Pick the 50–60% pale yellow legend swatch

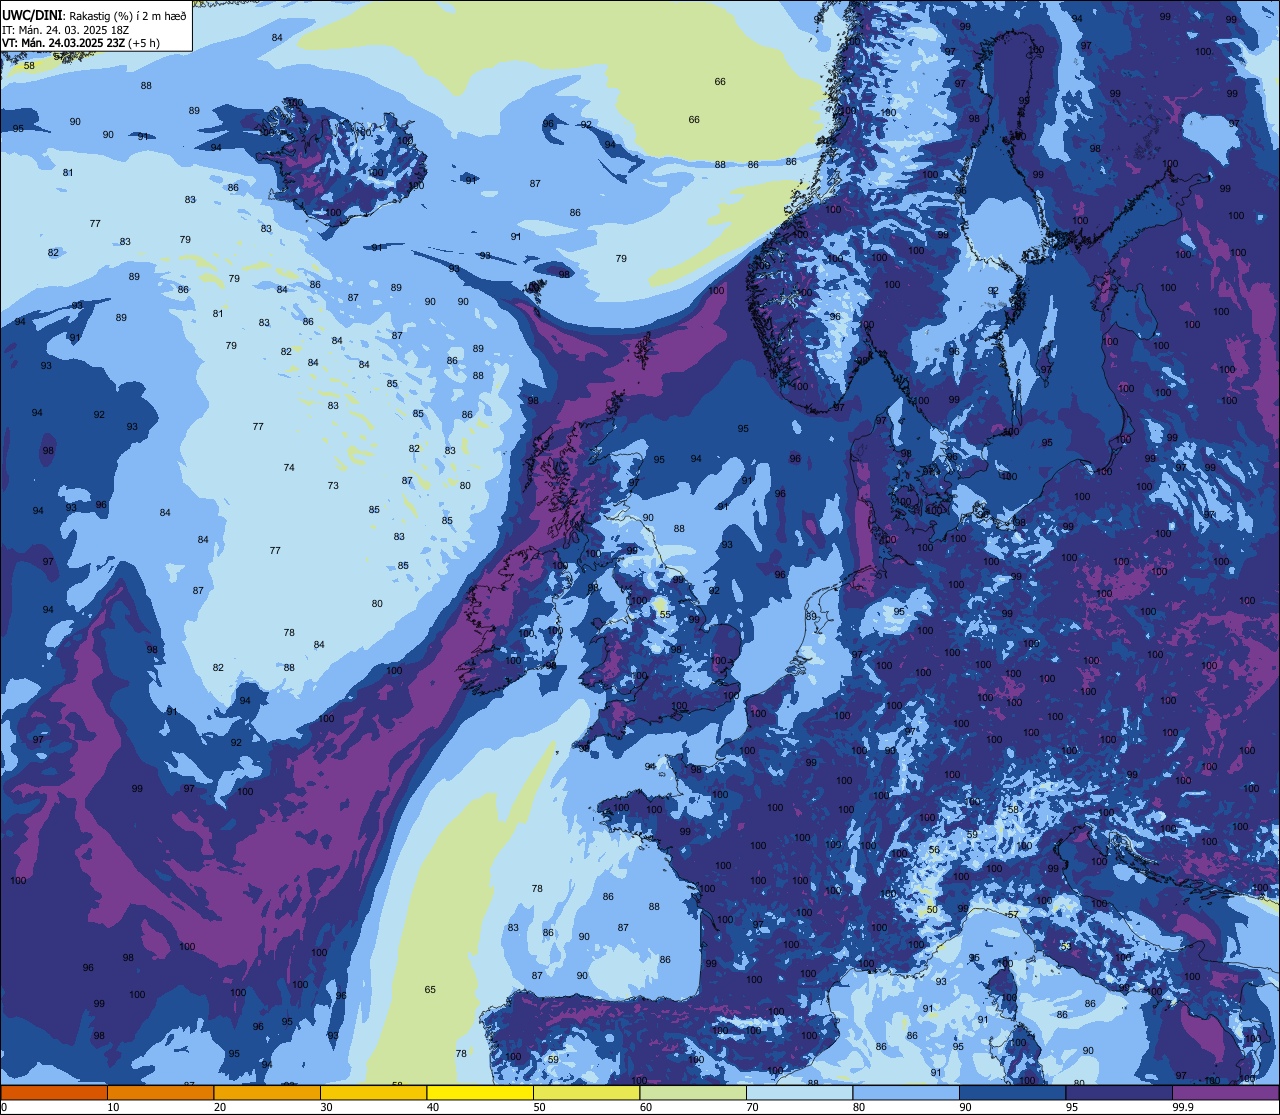tap(586, 1092)
